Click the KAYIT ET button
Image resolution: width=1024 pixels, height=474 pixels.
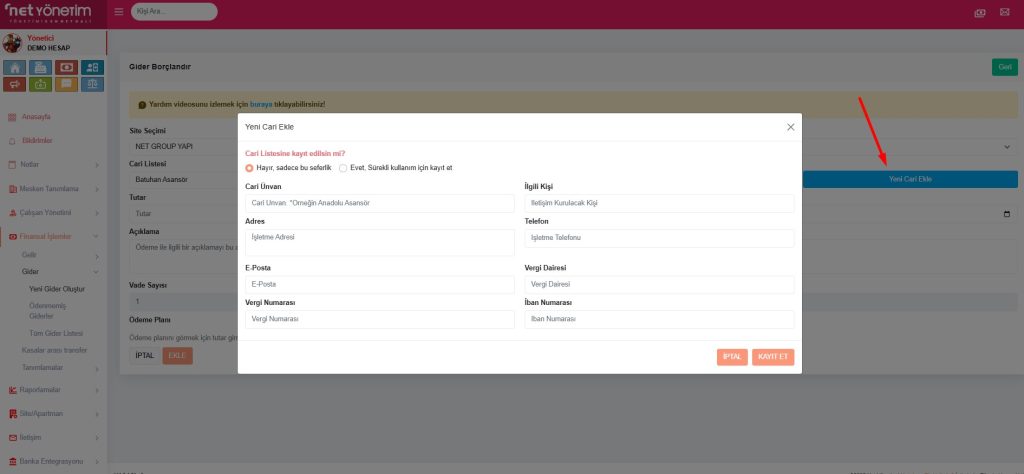pyautogui.click(x=773, y=357)
